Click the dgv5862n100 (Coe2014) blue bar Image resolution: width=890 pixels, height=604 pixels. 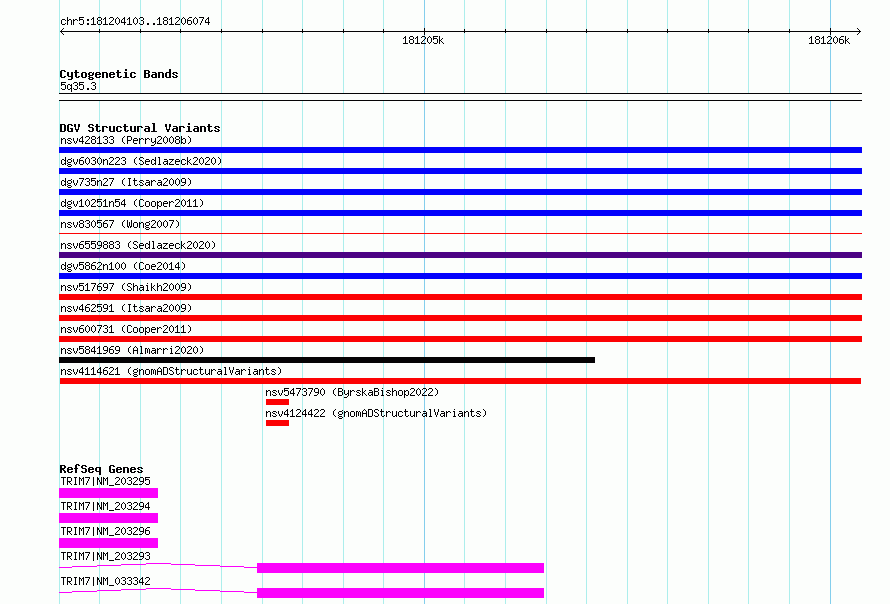click(460, 276)
